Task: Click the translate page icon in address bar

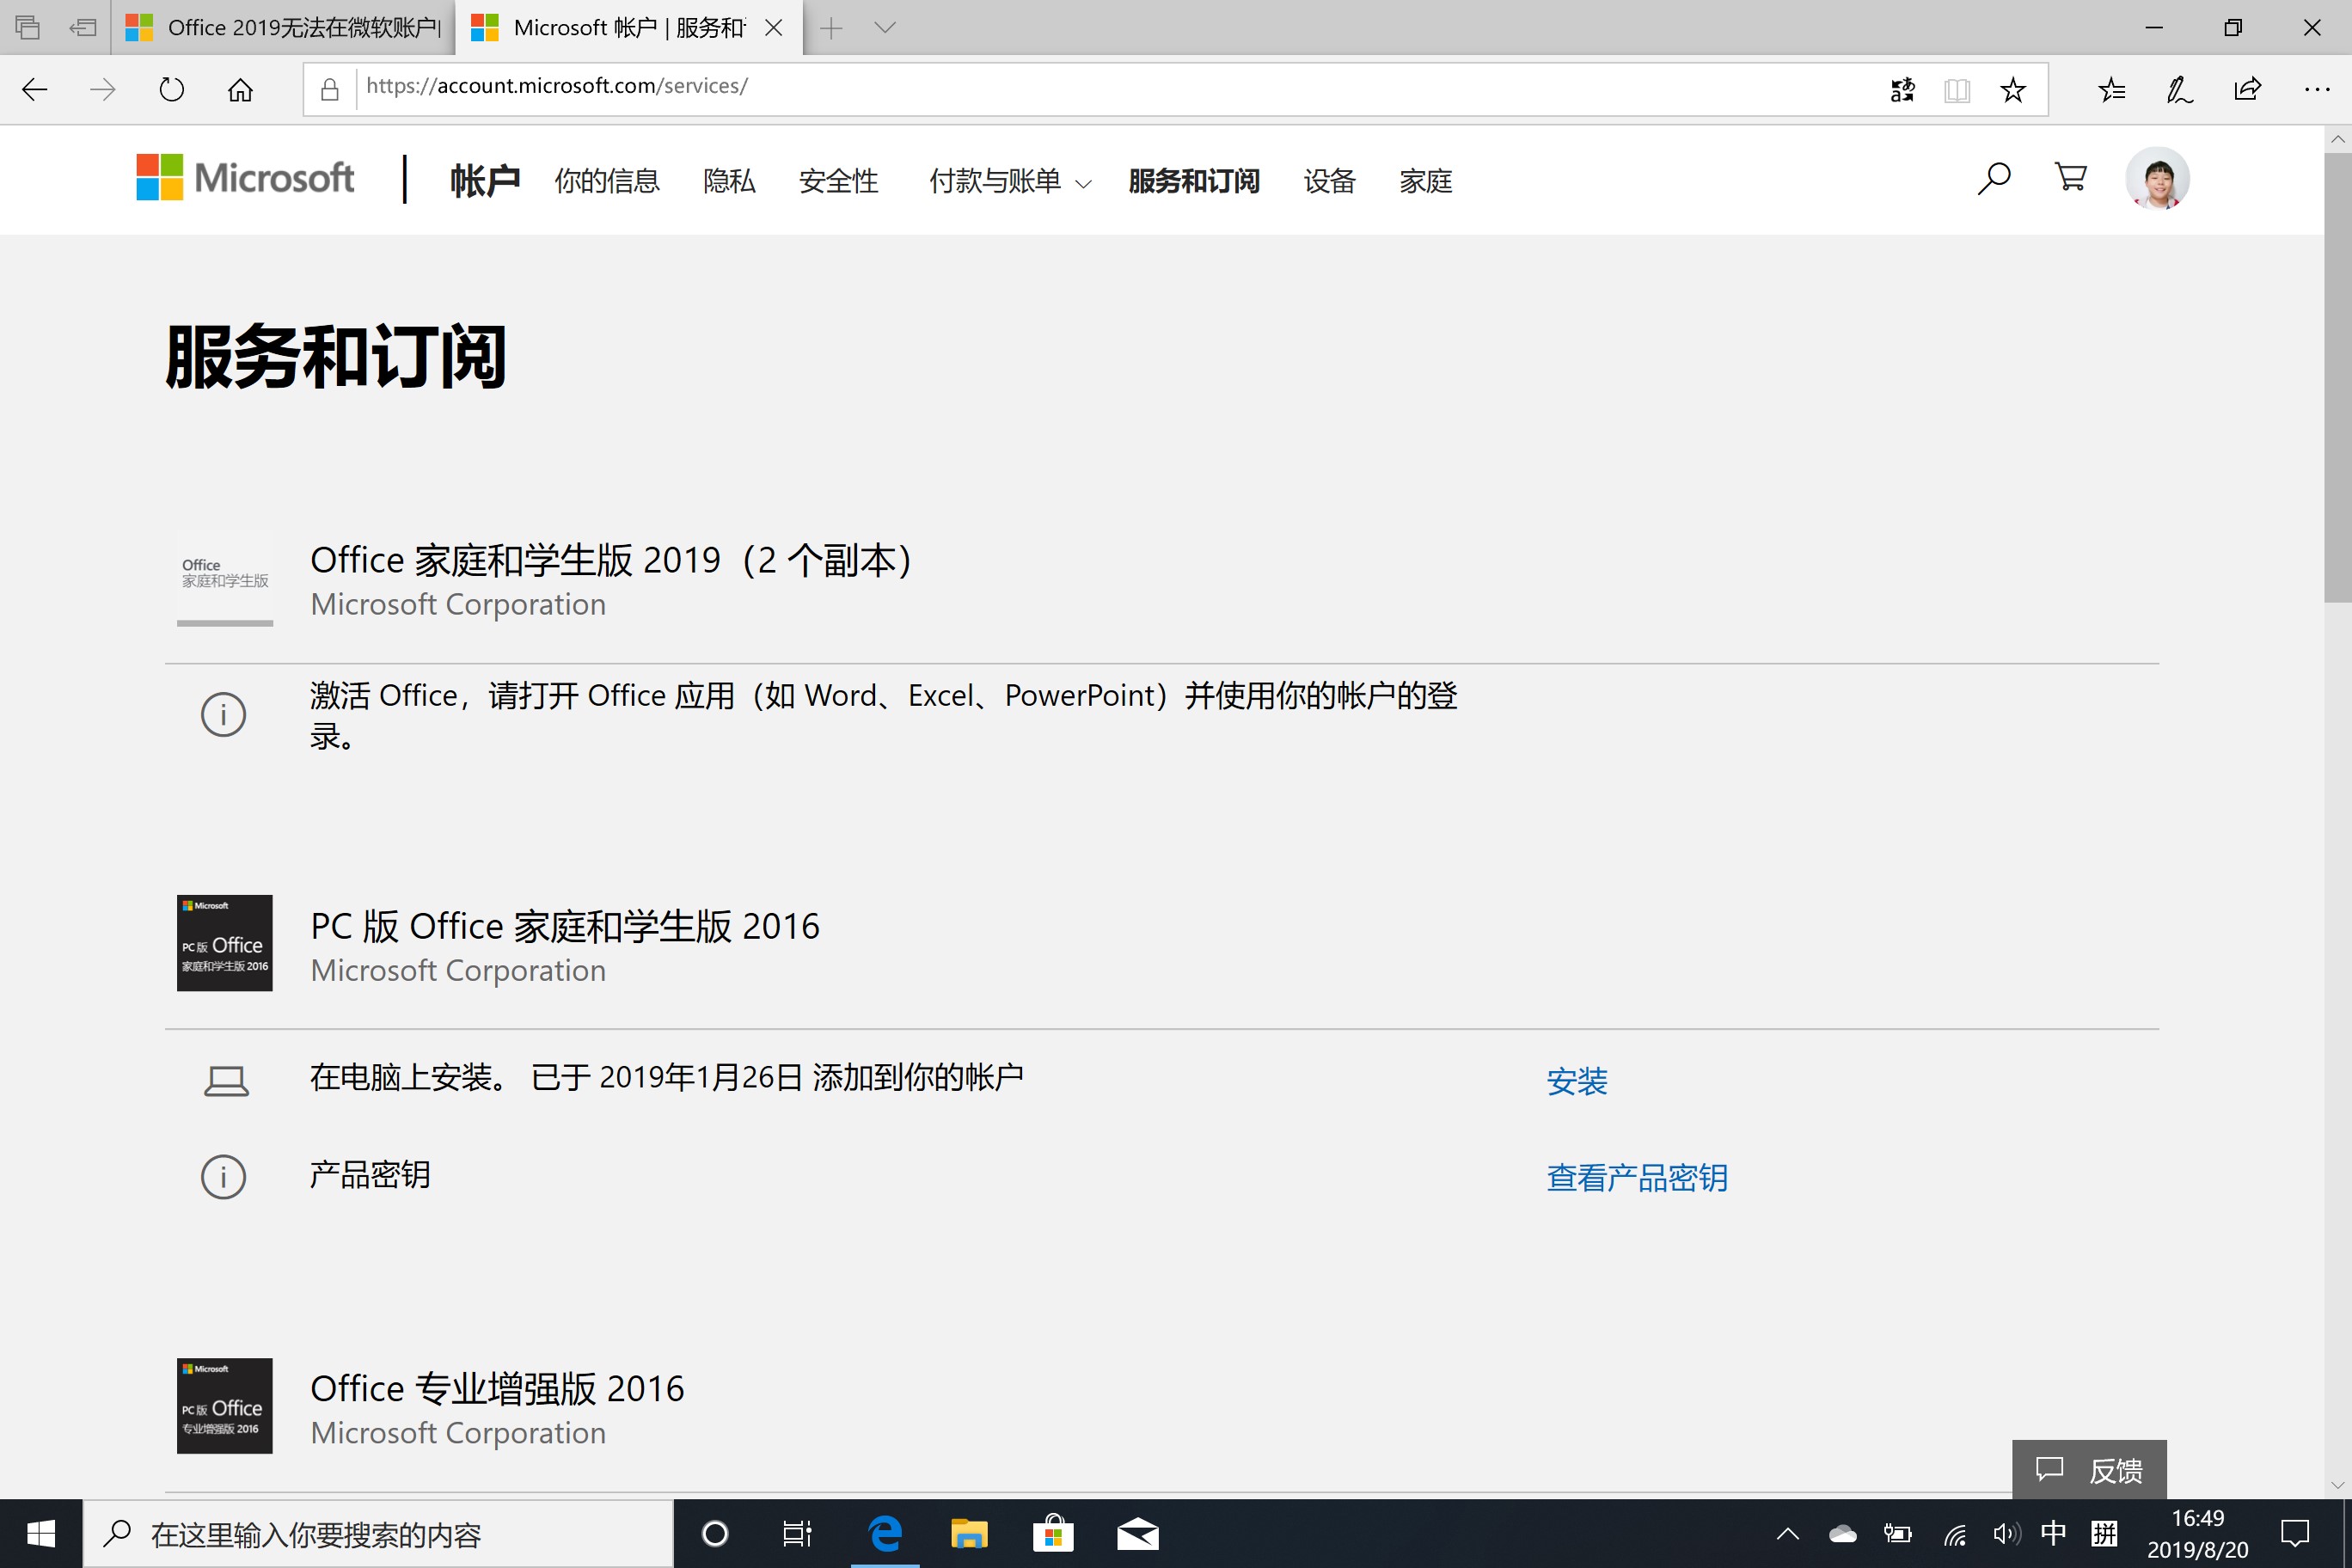Action: tap(1902, 90)
